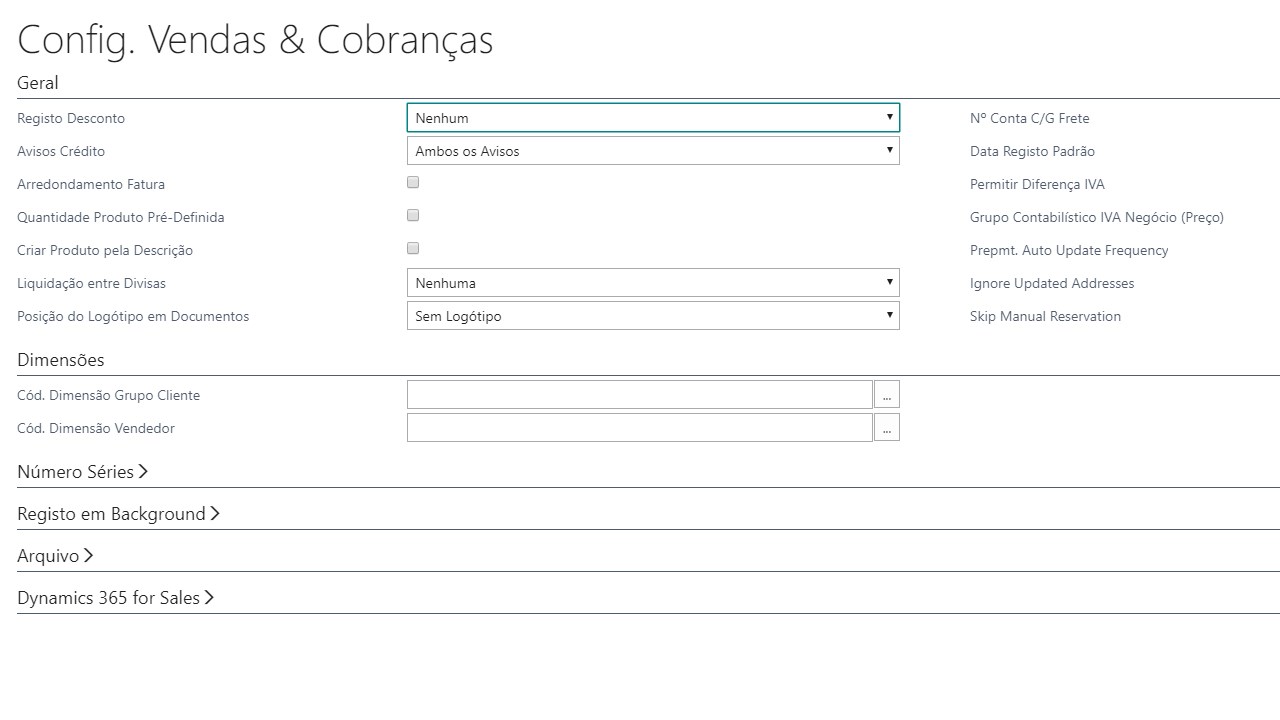Click the Cód. Dimensão Grupo Cliente input field

[640, 395]
